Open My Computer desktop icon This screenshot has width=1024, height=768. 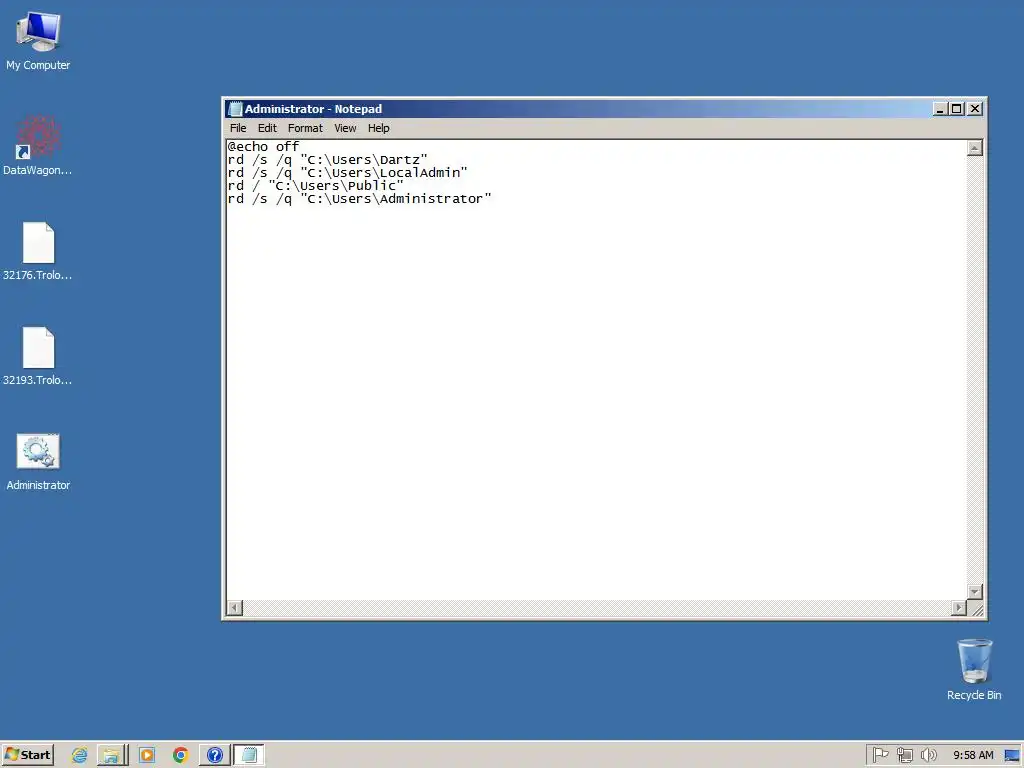tap(38, 40)
